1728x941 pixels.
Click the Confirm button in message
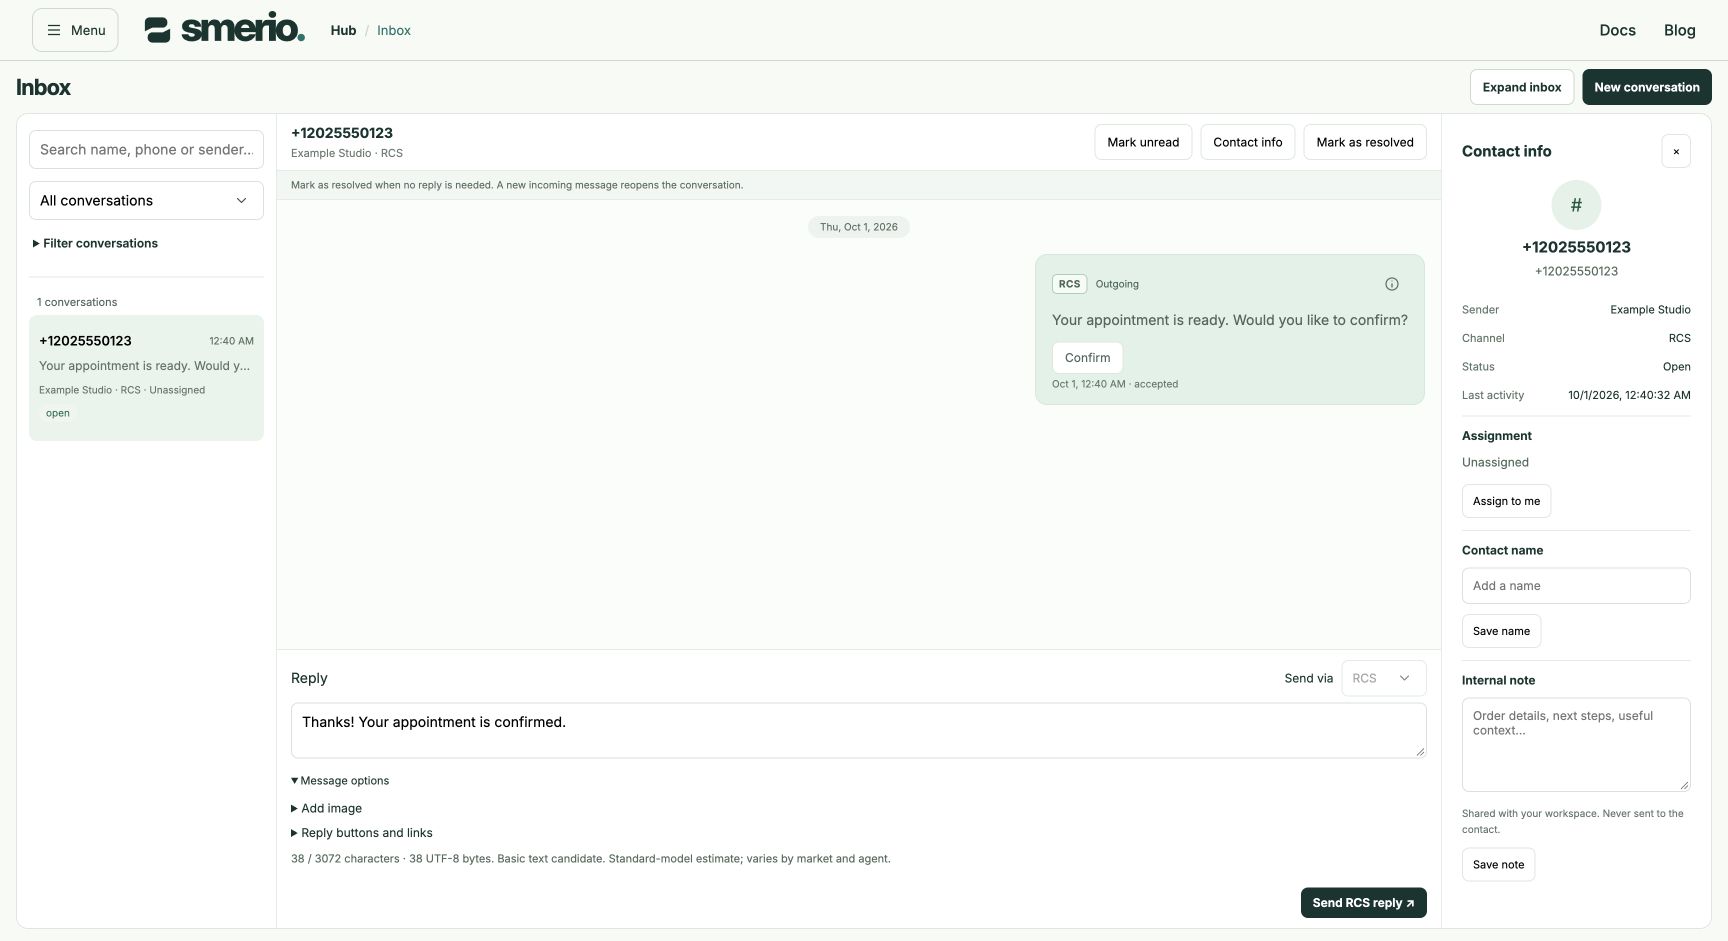pyautogui.click(x=1087, y=357)
